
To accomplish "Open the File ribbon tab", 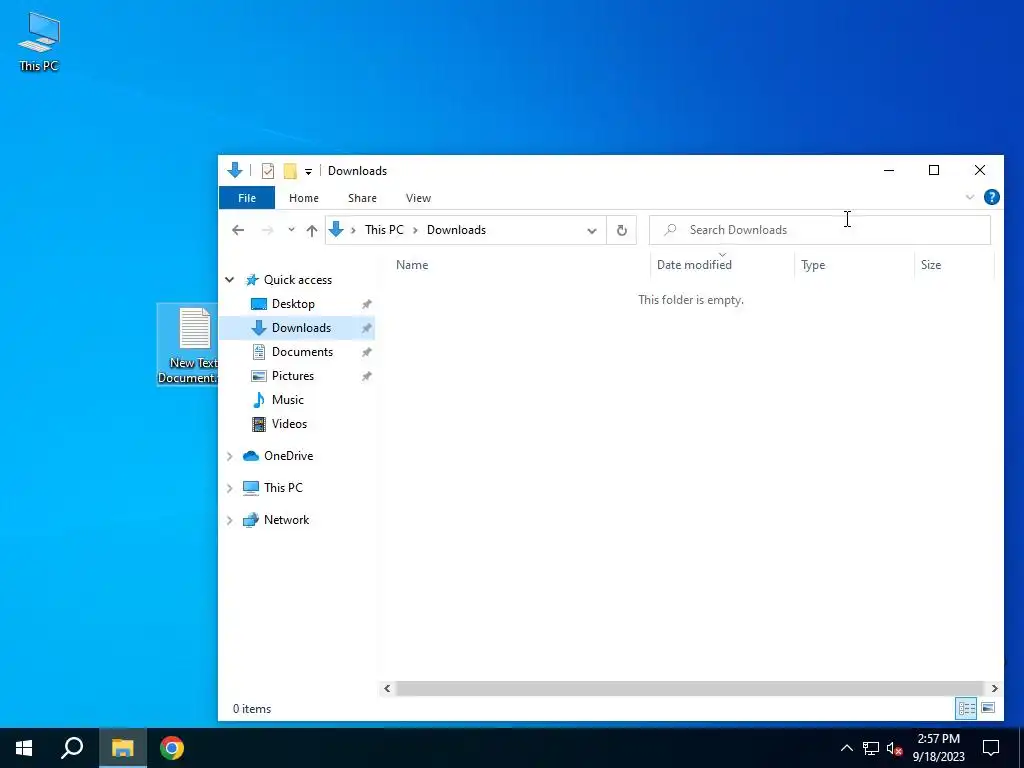I will pyautogui.click(x=247, y=198).
